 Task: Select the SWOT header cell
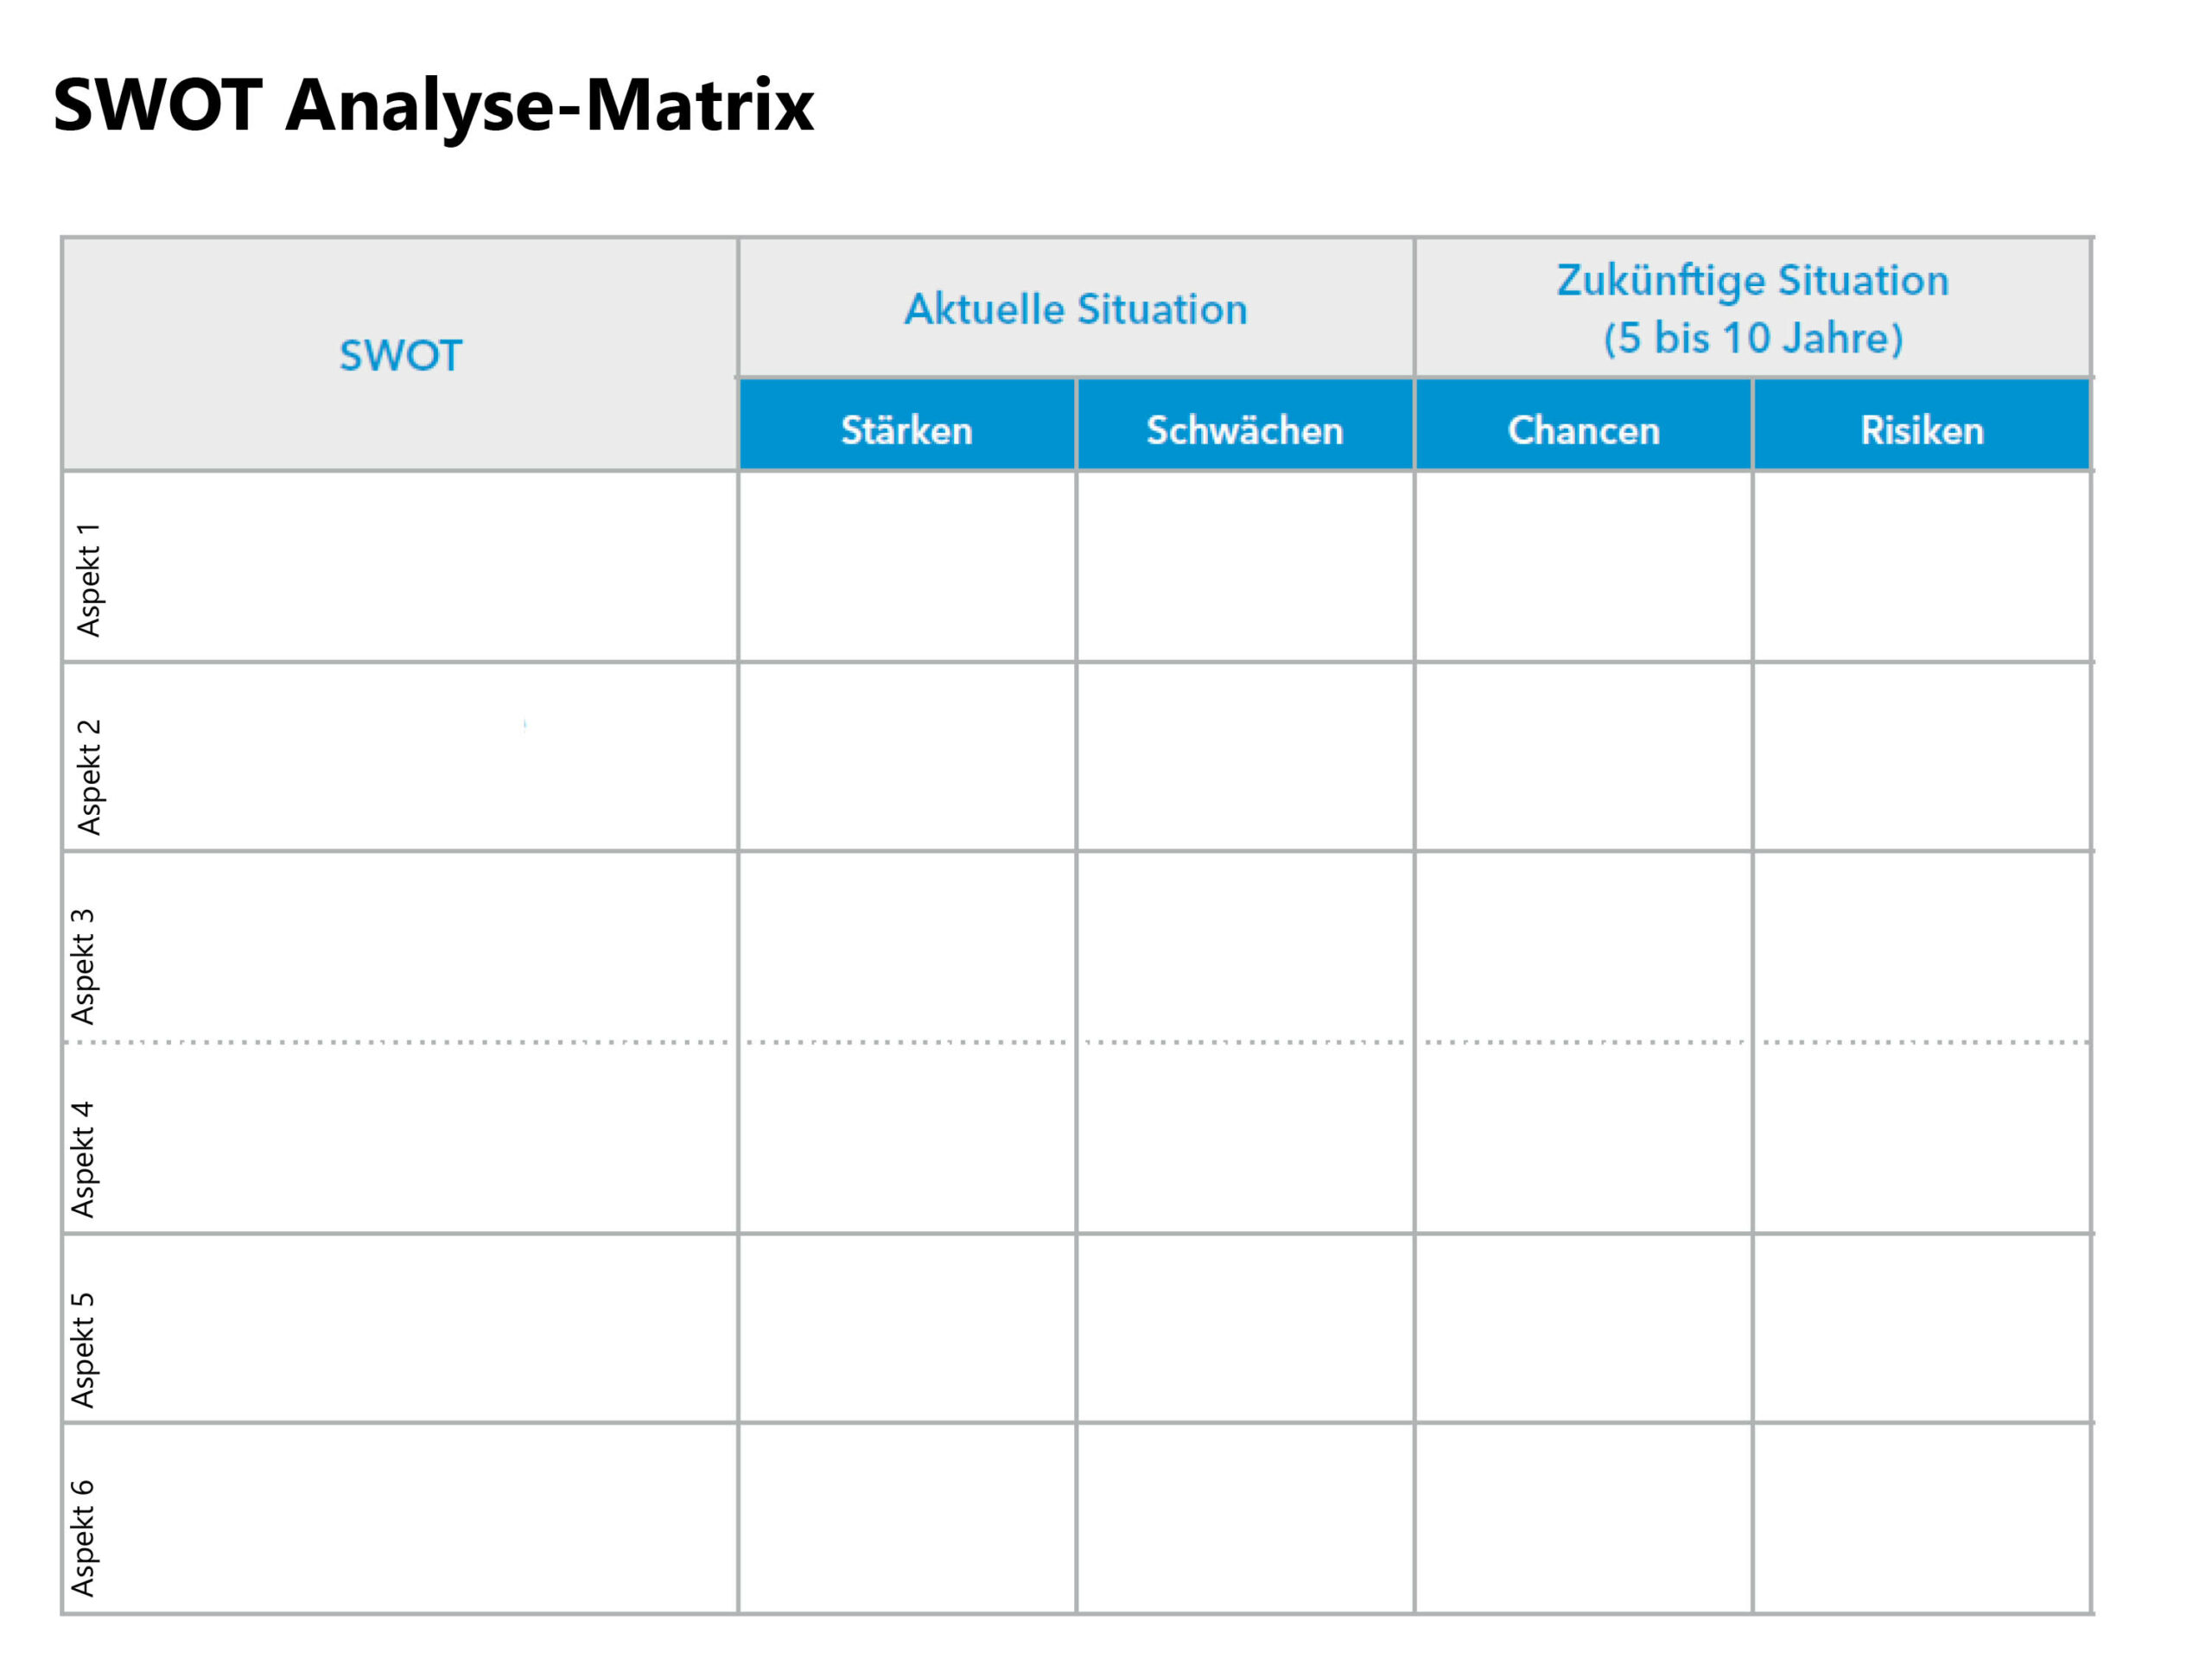click(x=400, y=355)
